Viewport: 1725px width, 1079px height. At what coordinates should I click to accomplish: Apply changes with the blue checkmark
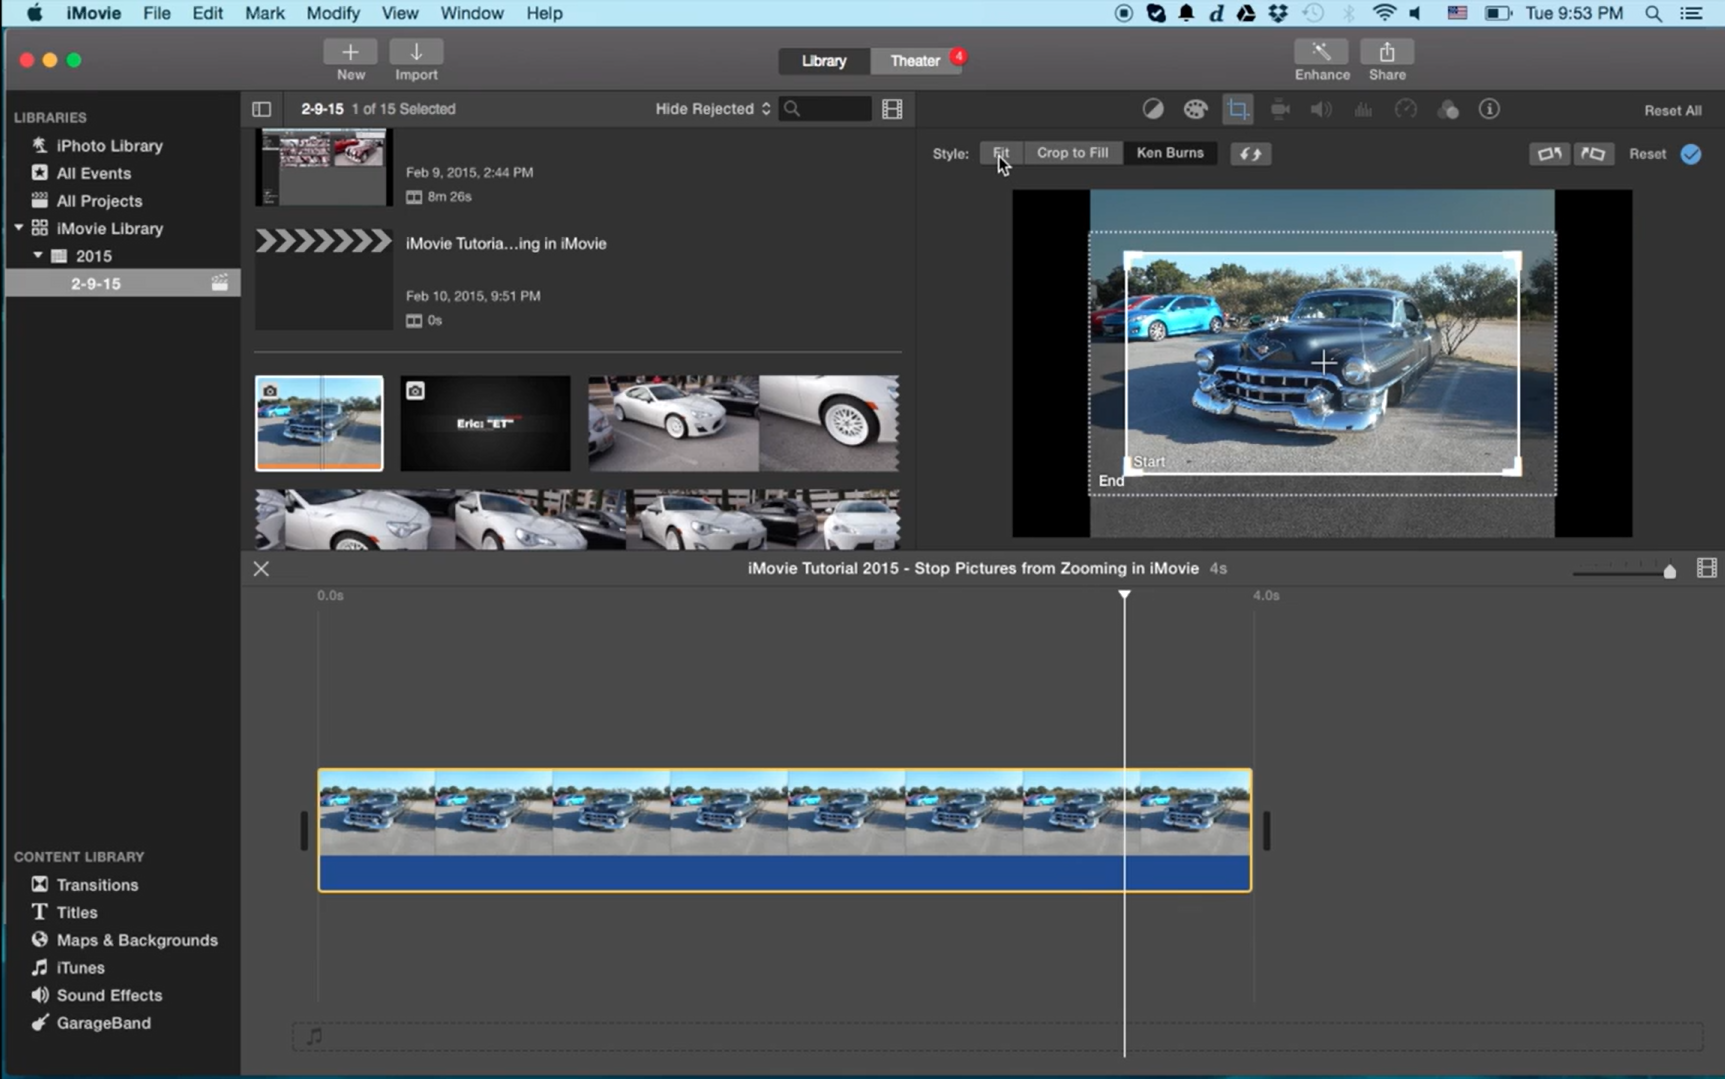tap(1692, 153)
